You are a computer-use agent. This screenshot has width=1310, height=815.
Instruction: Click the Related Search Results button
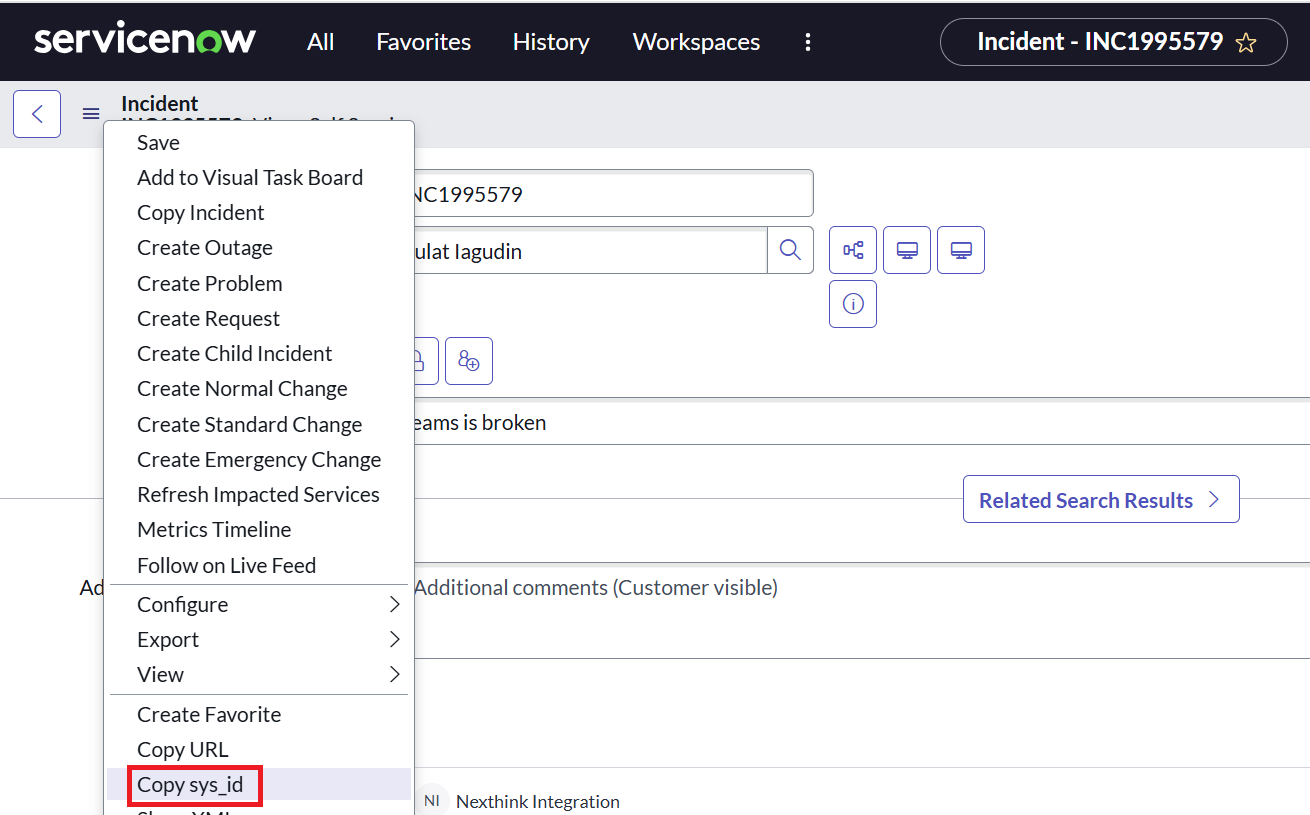1100,500
